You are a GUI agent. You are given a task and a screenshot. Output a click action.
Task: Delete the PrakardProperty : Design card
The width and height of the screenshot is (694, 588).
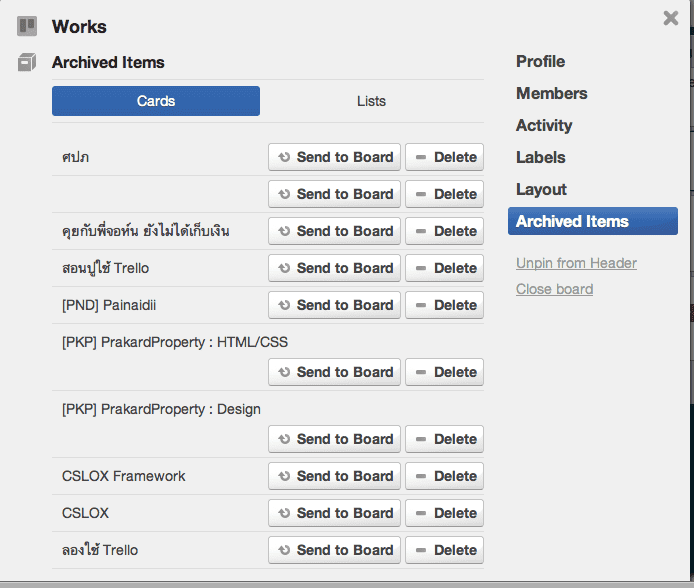click(444, 439)
